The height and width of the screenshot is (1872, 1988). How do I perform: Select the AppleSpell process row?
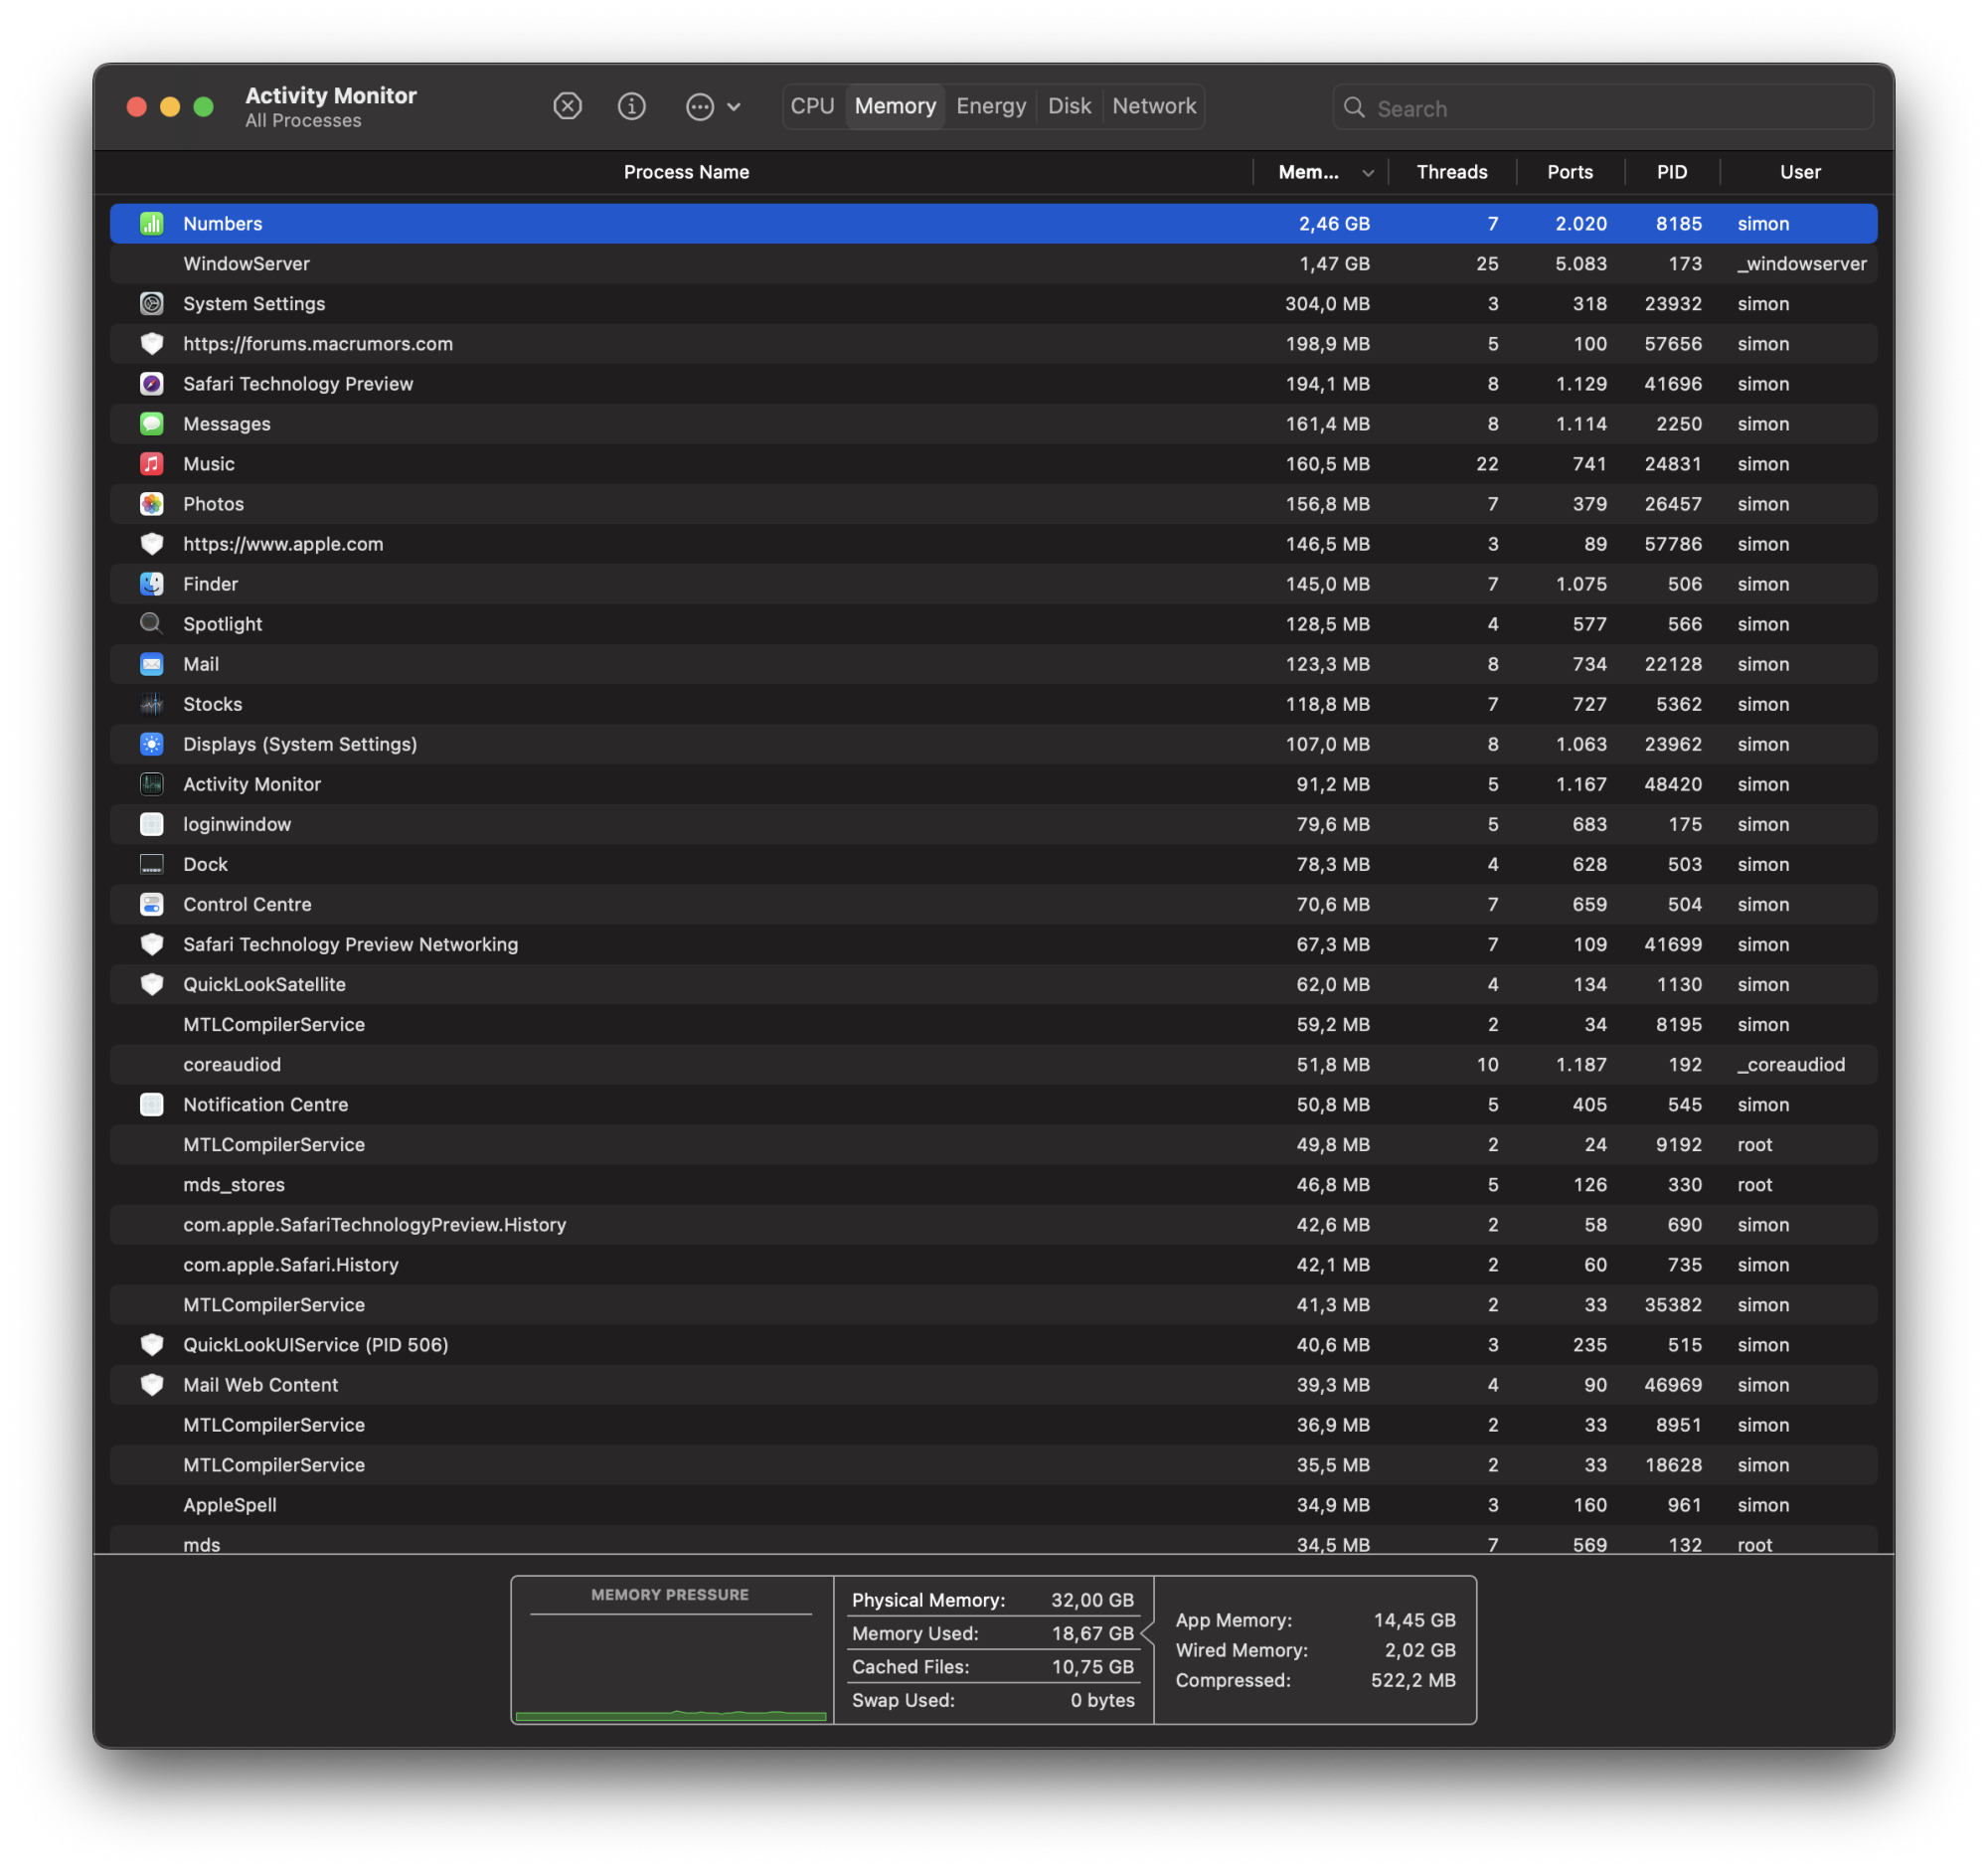993,1504
